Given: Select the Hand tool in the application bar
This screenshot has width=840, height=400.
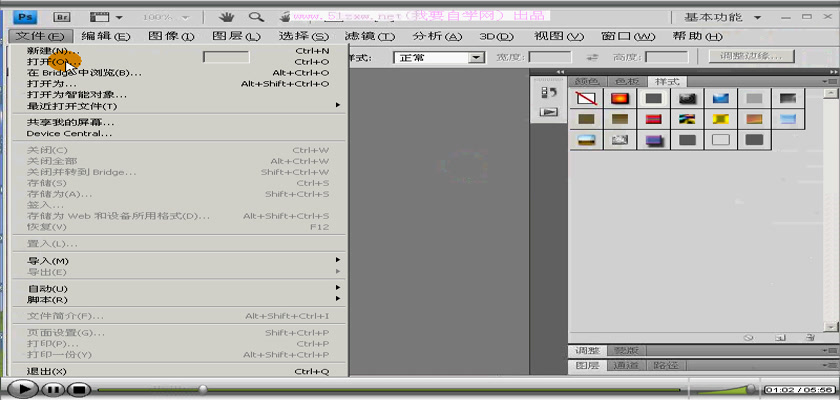Looking at the screenshot, I should point(227,17).
